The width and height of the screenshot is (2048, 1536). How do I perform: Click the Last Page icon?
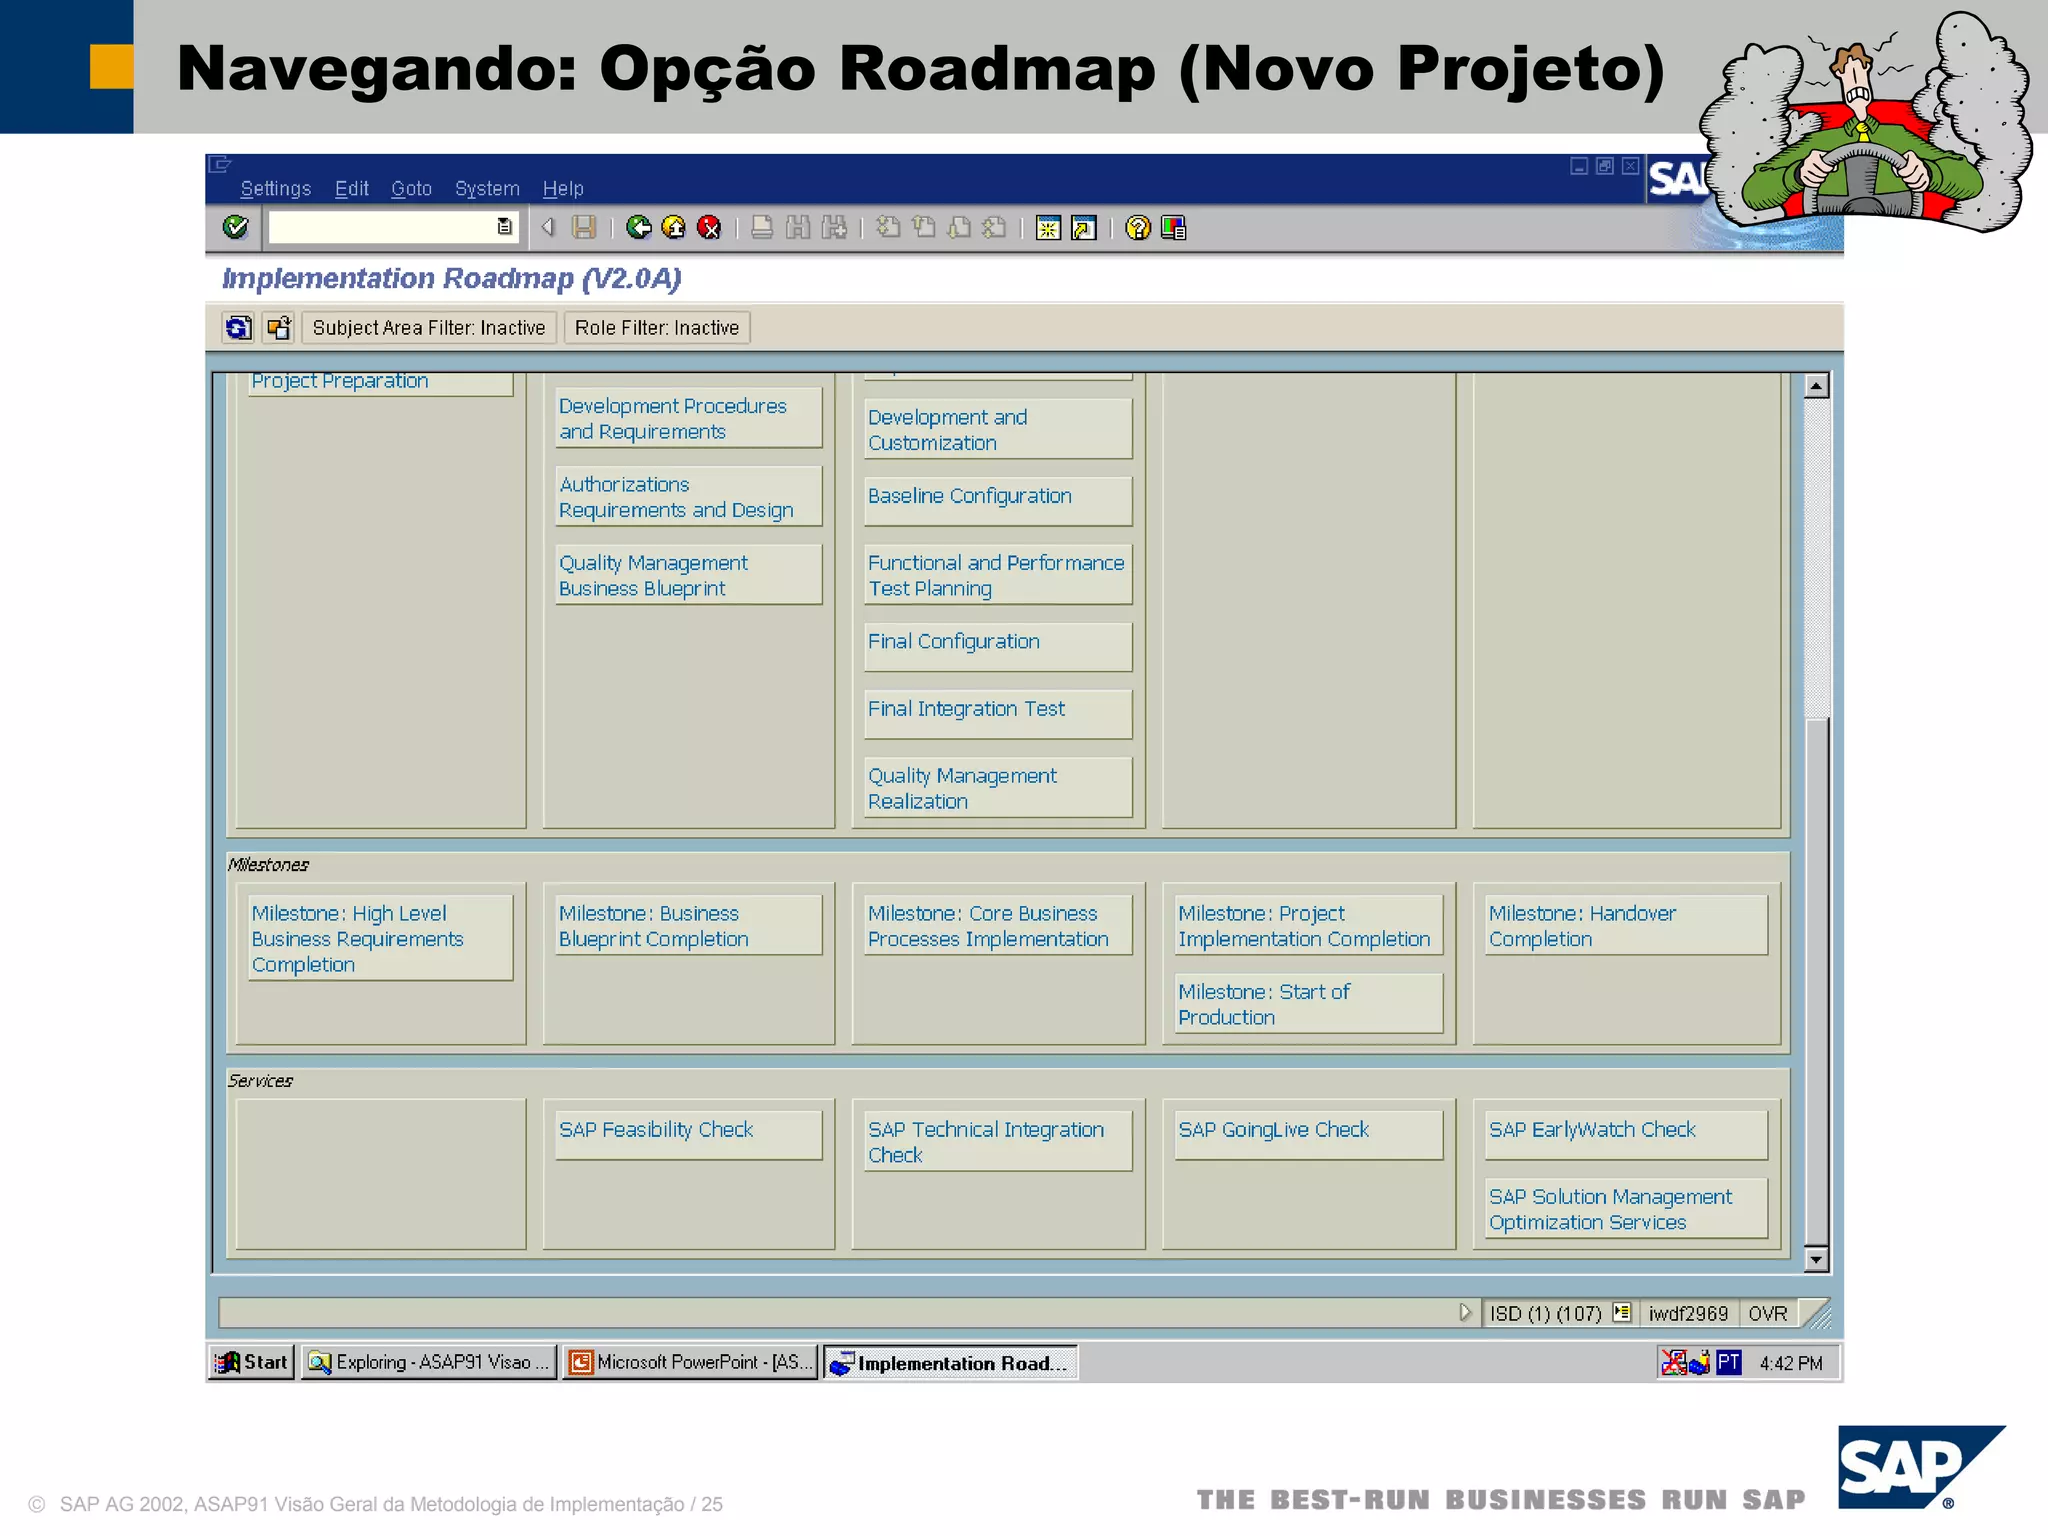pos(994,228)
